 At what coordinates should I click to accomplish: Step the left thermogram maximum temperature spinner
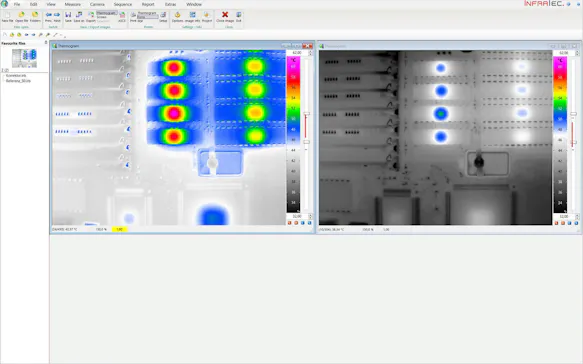310,53
